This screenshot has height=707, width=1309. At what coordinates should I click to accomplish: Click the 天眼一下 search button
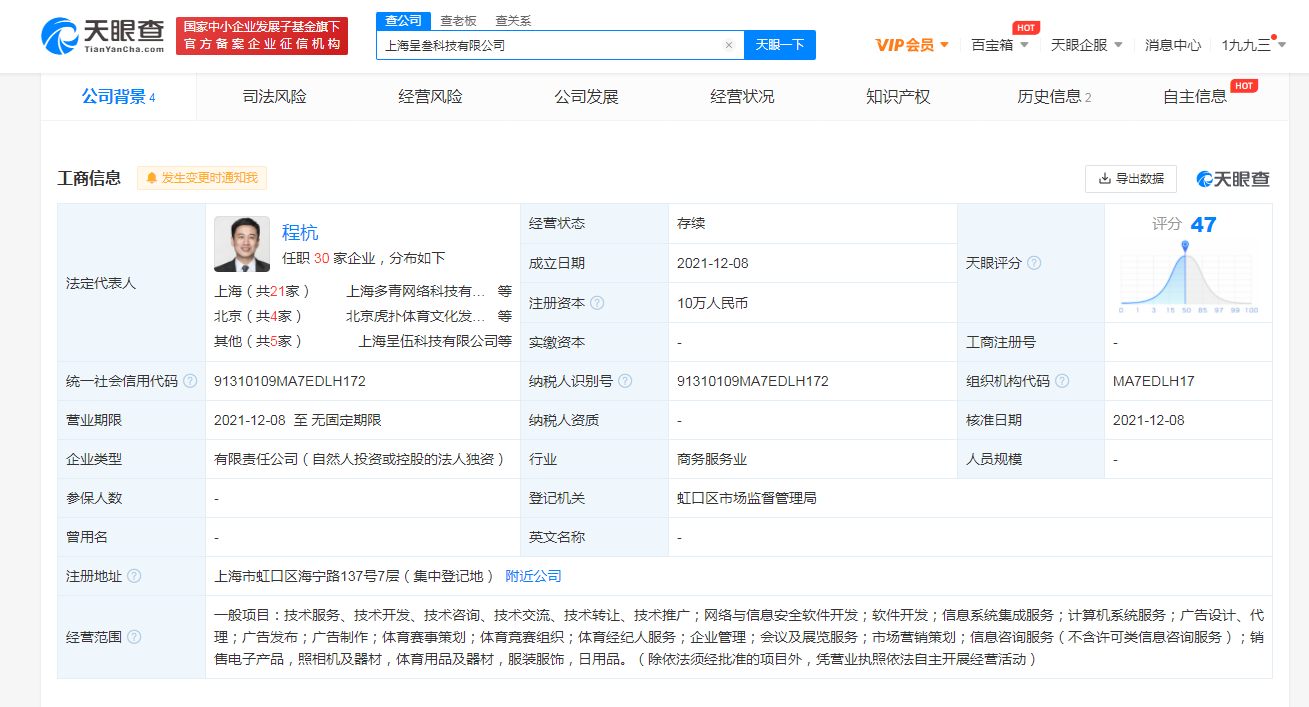(x=780, y=45)
